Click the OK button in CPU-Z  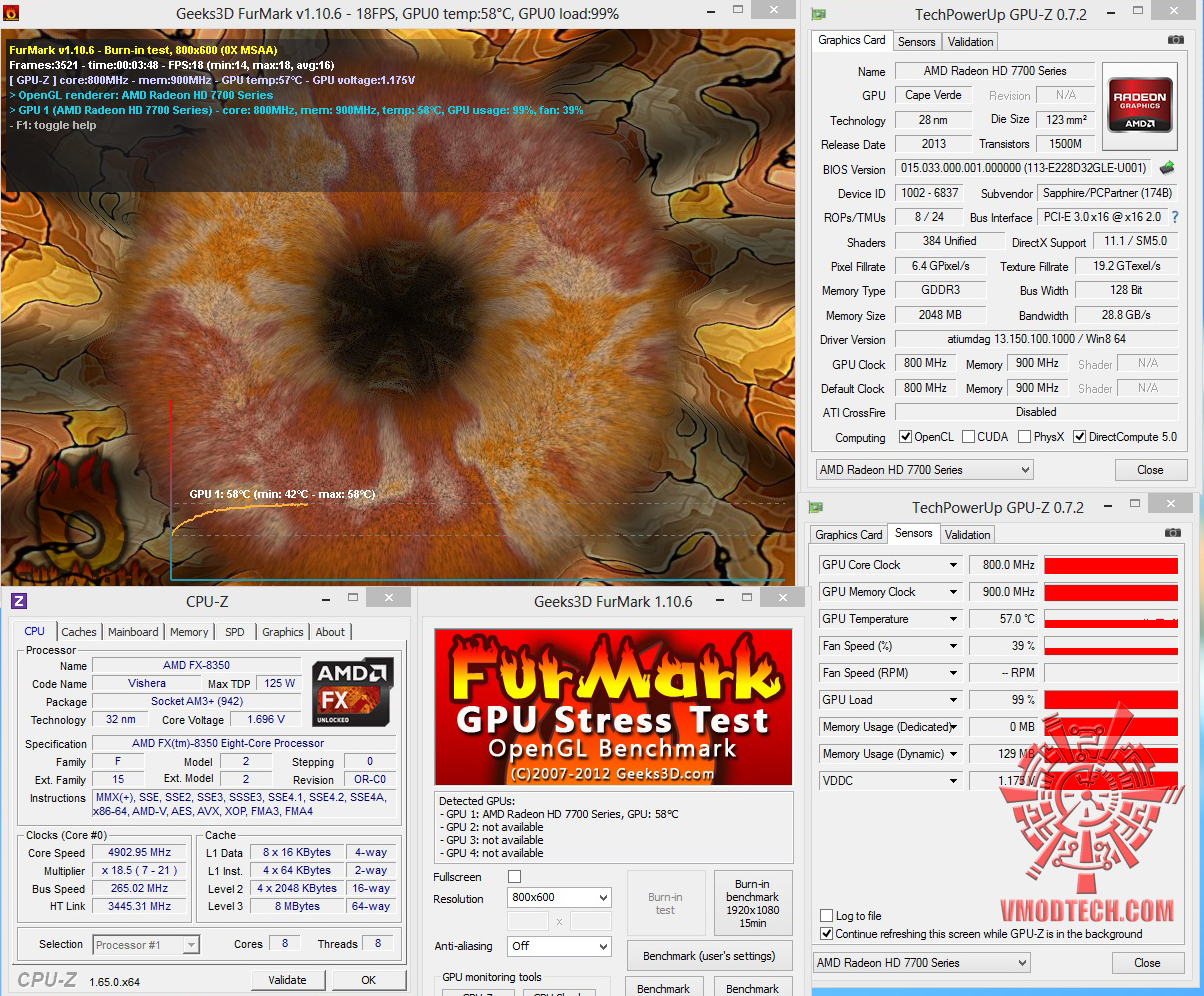(x=369, y=980)
